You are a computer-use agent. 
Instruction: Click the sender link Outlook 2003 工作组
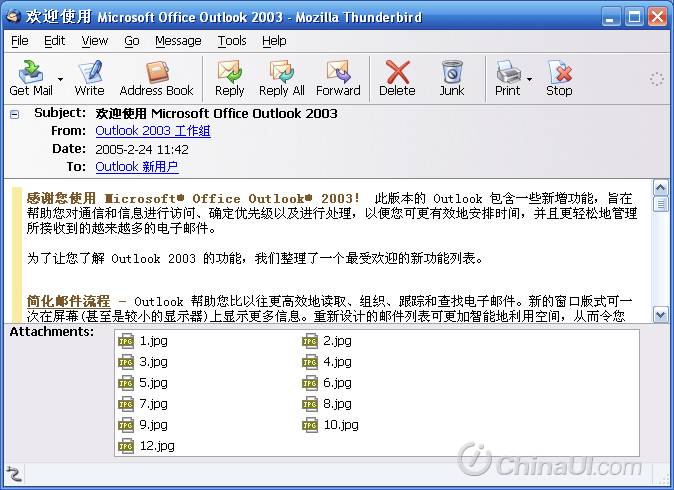tap(152, 131)
